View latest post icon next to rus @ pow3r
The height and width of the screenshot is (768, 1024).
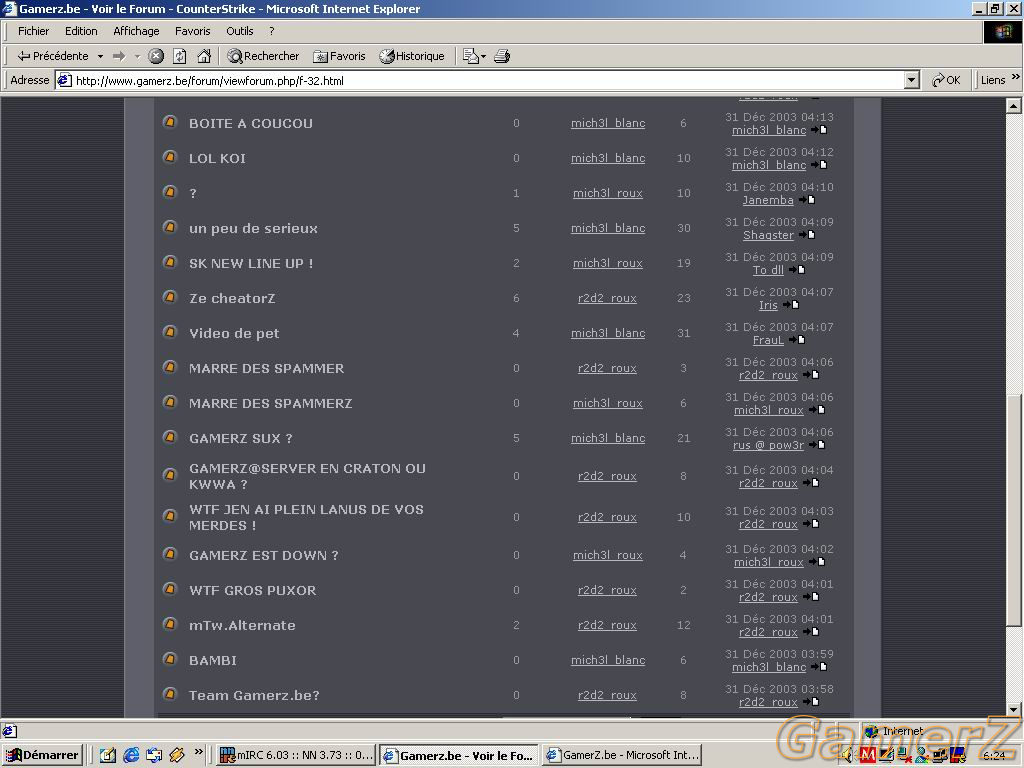click(817, 445)
